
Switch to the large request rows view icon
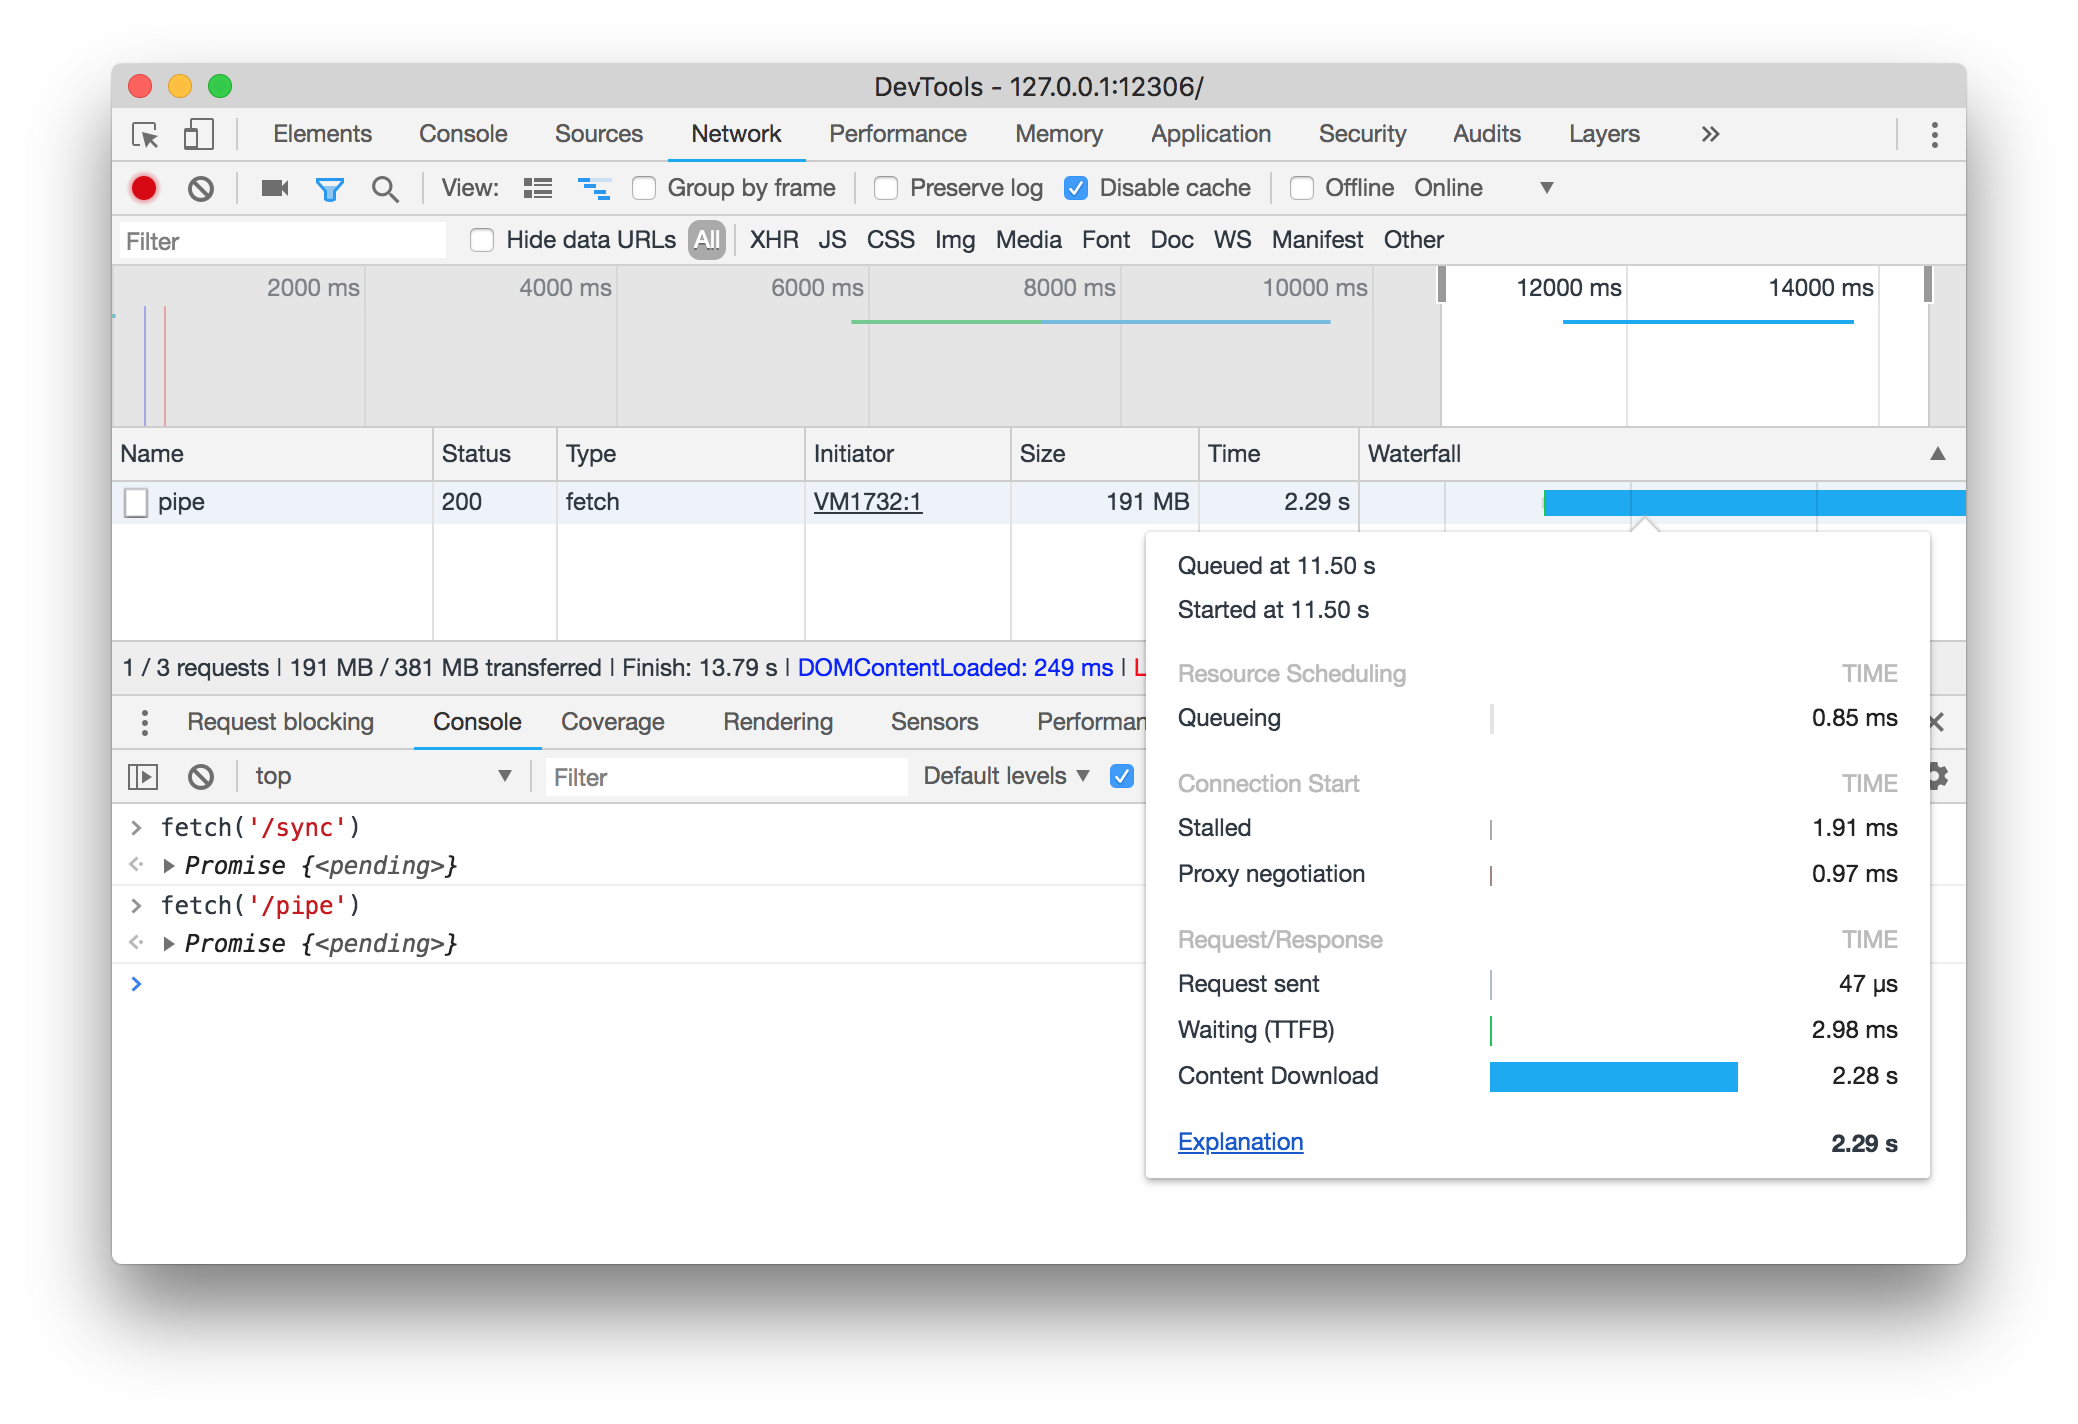(537, 188)
